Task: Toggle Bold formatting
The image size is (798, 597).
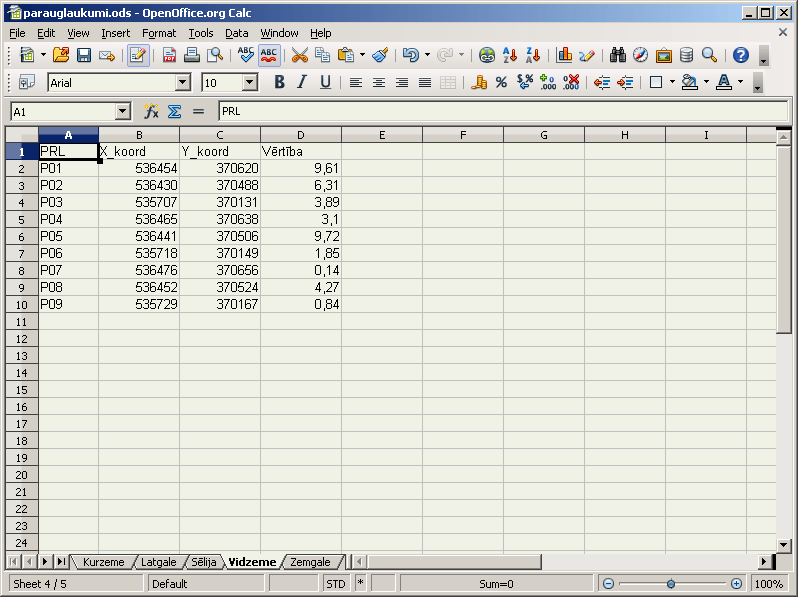Action: tap(279, 82)
